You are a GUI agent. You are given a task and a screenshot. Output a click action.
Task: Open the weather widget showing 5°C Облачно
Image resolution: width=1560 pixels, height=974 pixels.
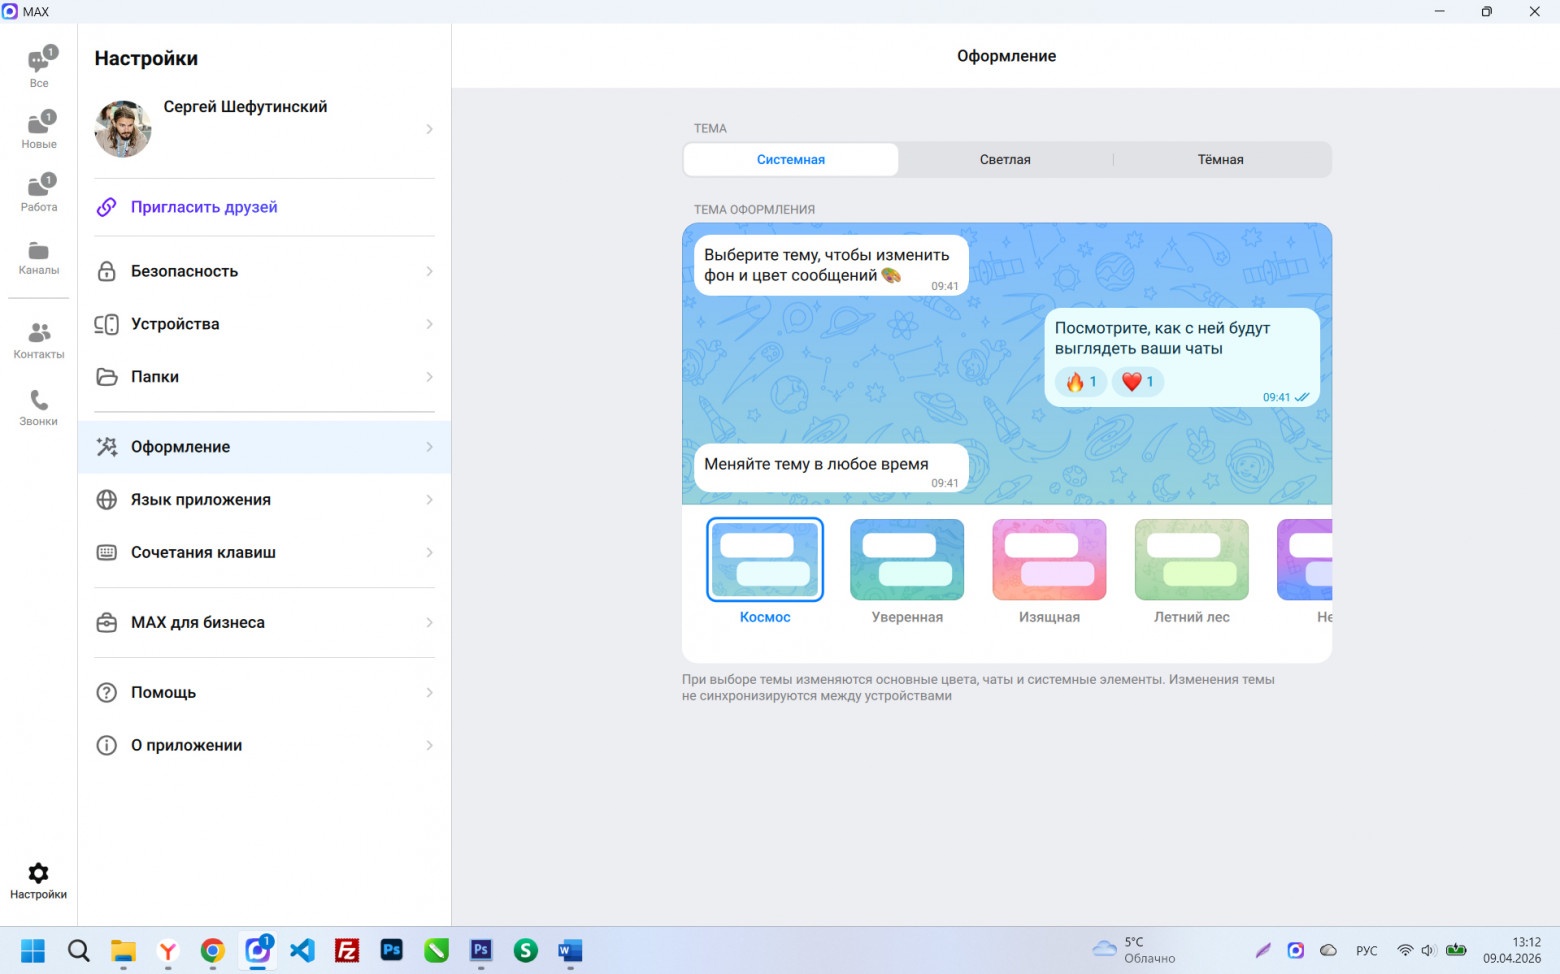point(1134,950)
